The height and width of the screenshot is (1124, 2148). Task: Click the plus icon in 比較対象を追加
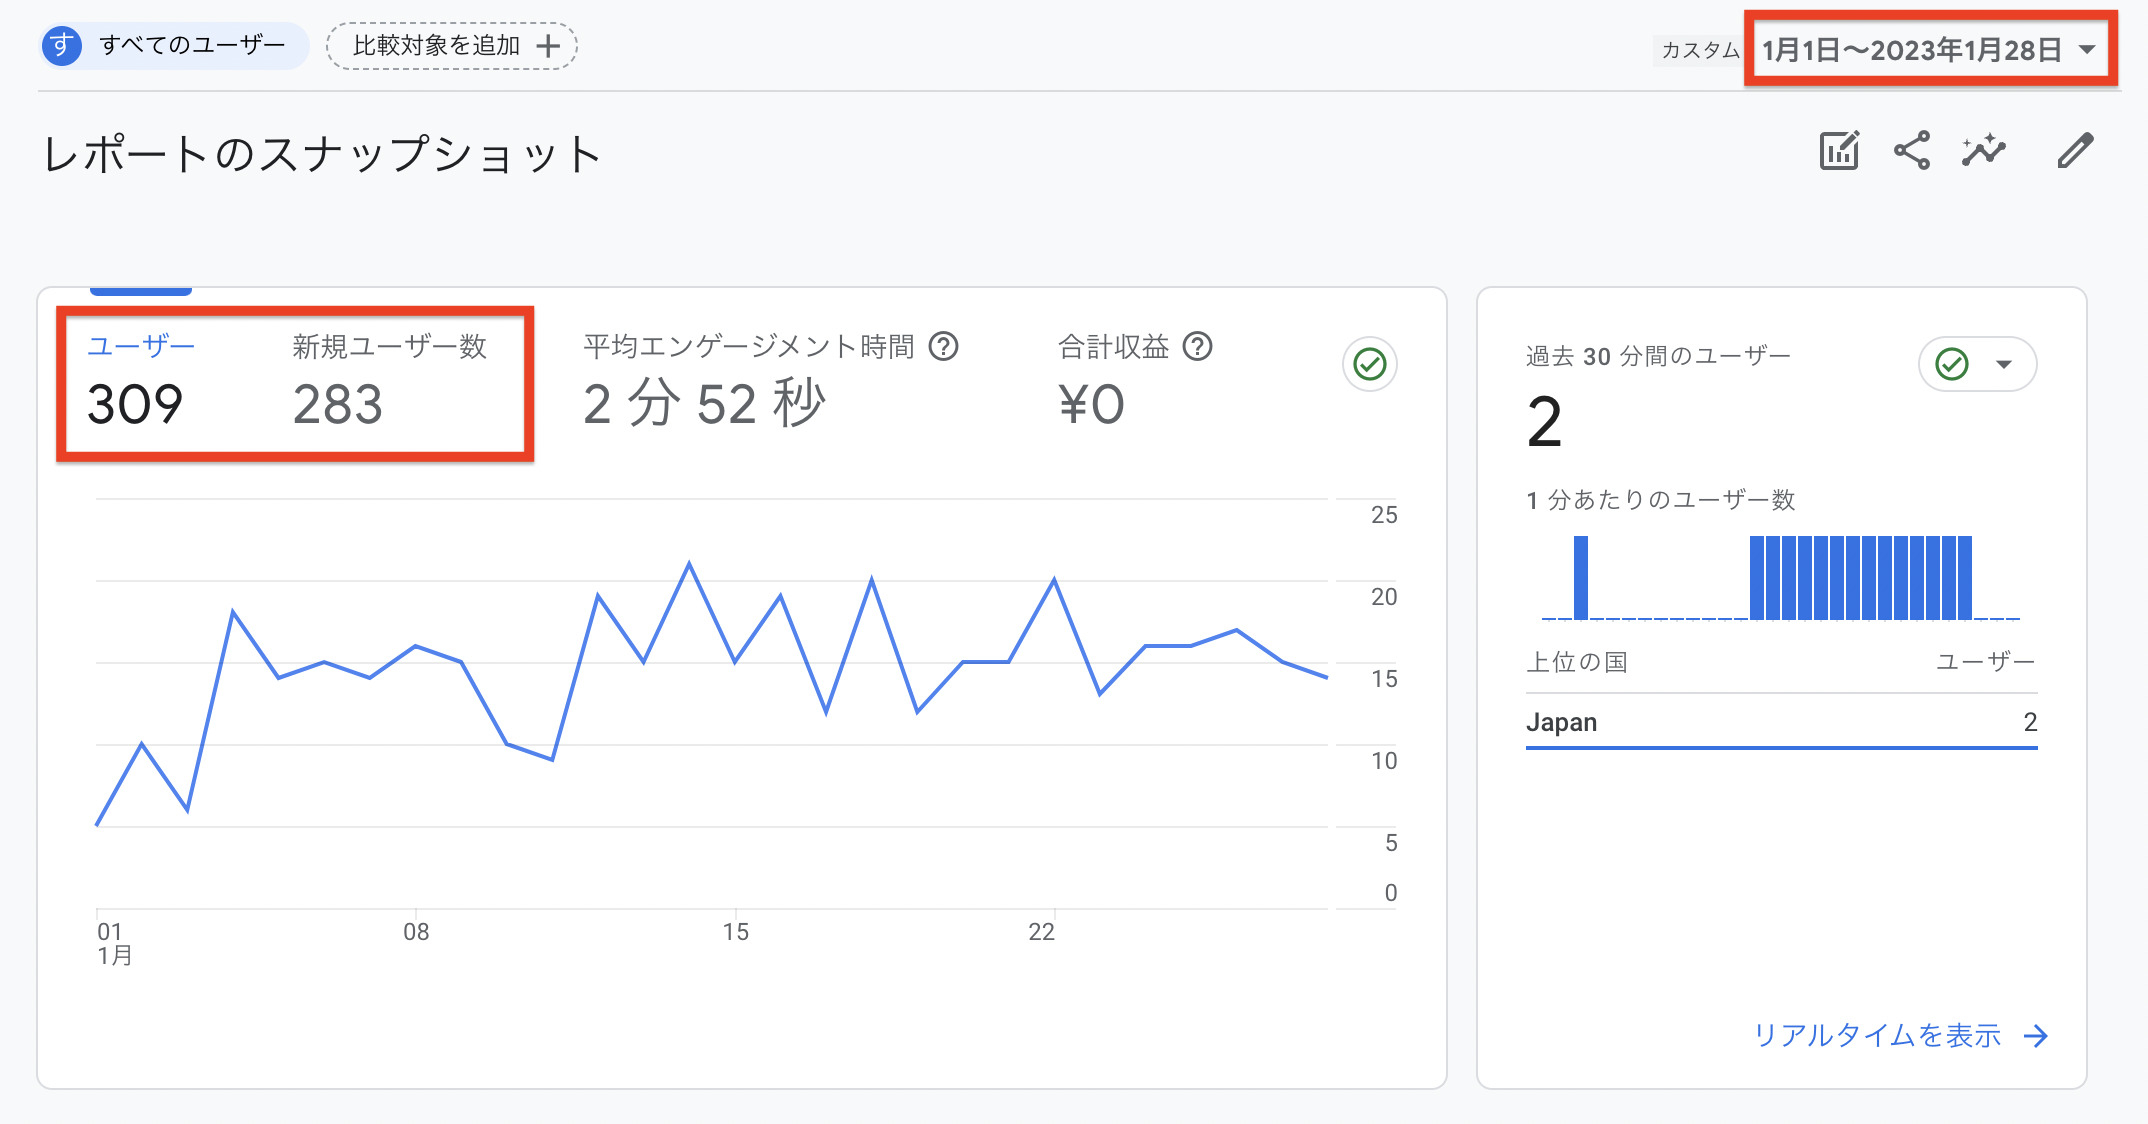[548, 46]
